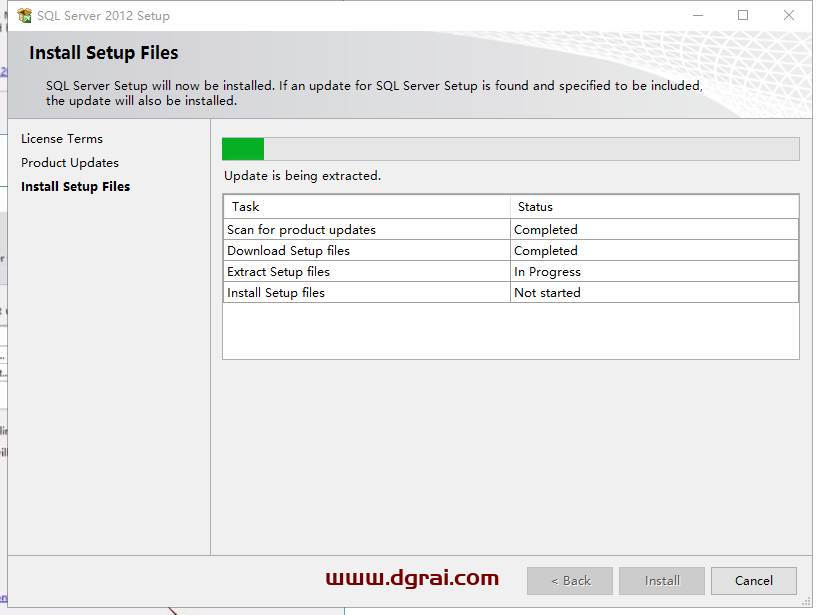Click the Status column header
This screenshot has width=820, height=615.
654,207
